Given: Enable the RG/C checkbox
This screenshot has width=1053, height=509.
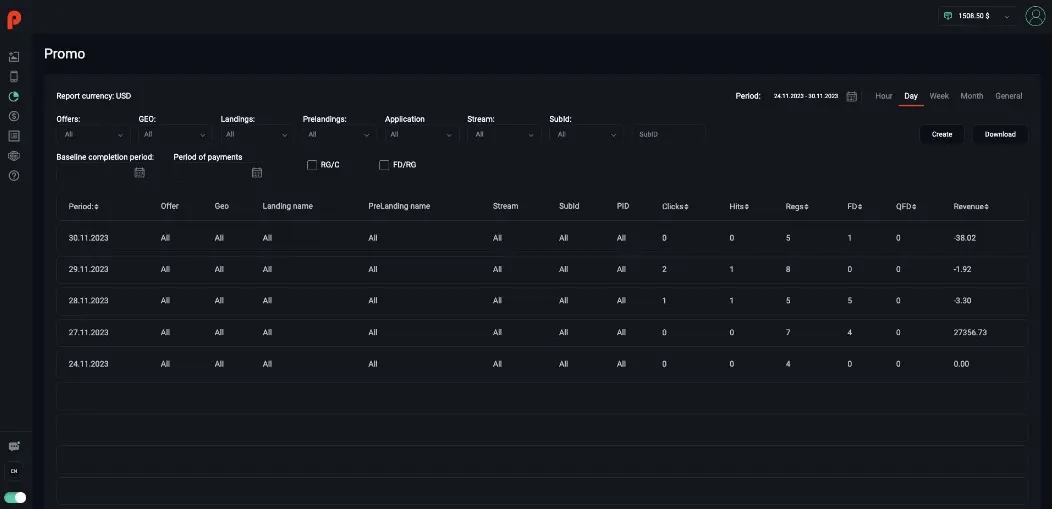Looking at the screenshot, I should 312,165.
